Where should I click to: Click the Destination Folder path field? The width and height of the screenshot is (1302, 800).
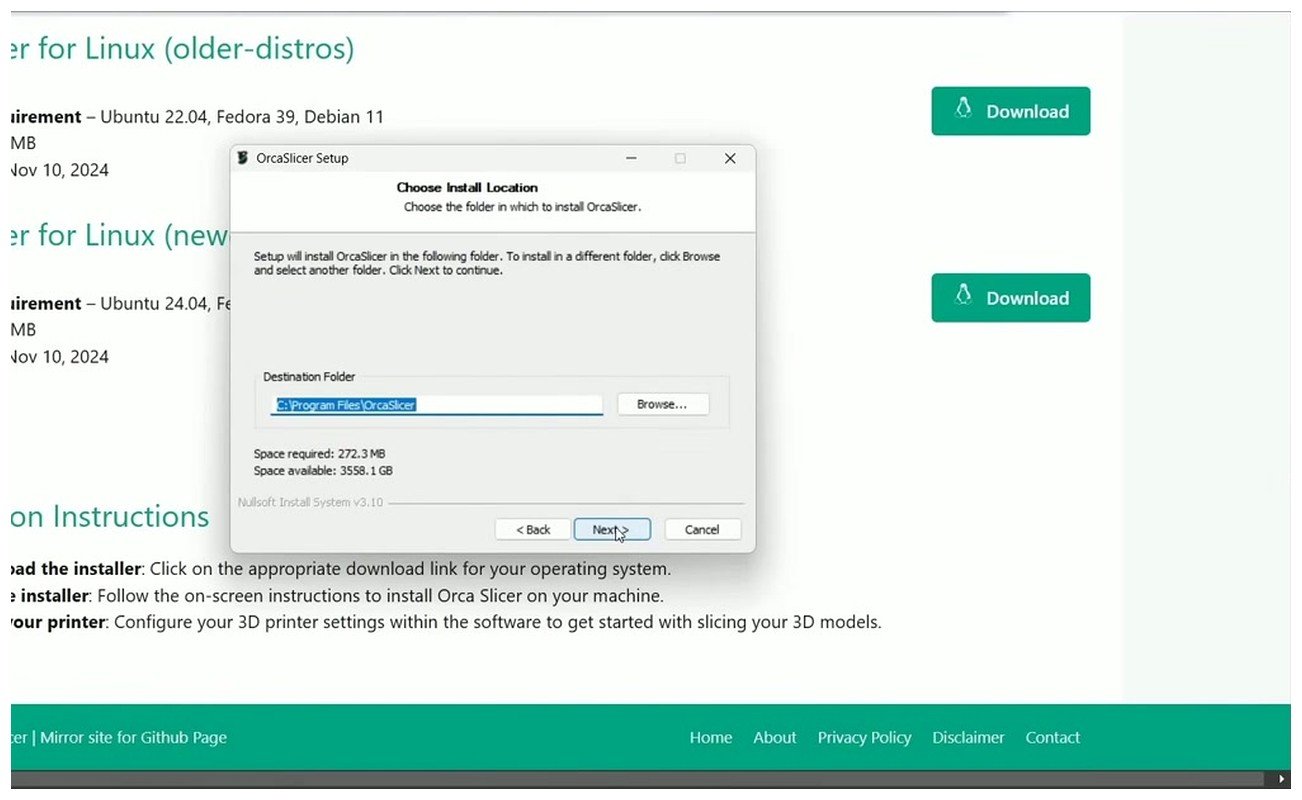(437, 405)
